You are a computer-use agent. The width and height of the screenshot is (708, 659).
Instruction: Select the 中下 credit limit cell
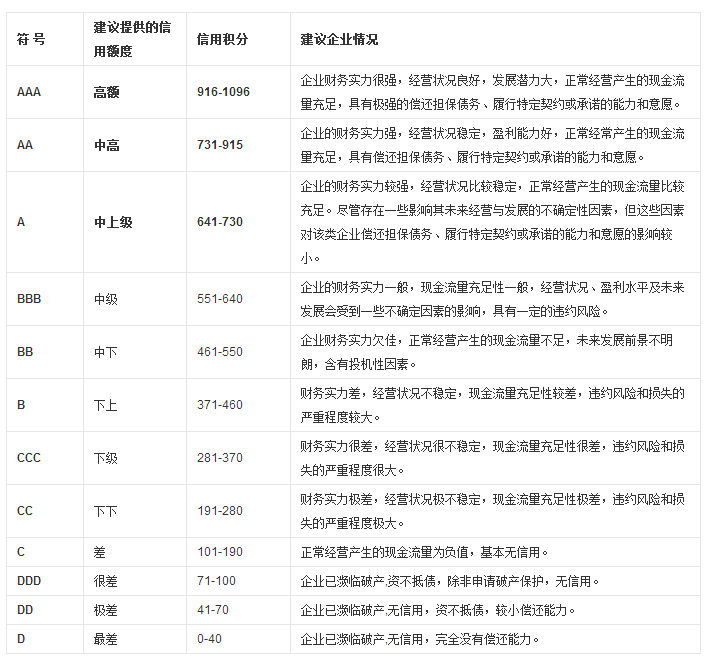(x=106, y=352)
